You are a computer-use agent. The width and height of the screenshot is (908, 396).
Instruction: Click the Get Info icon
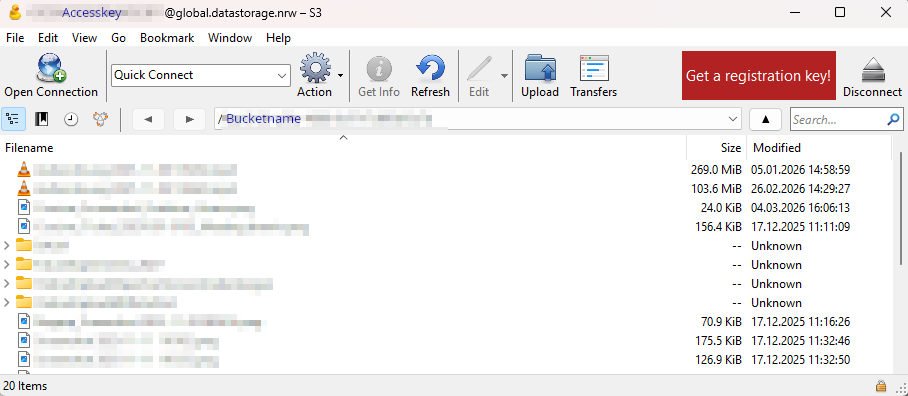tap(379, 69)
